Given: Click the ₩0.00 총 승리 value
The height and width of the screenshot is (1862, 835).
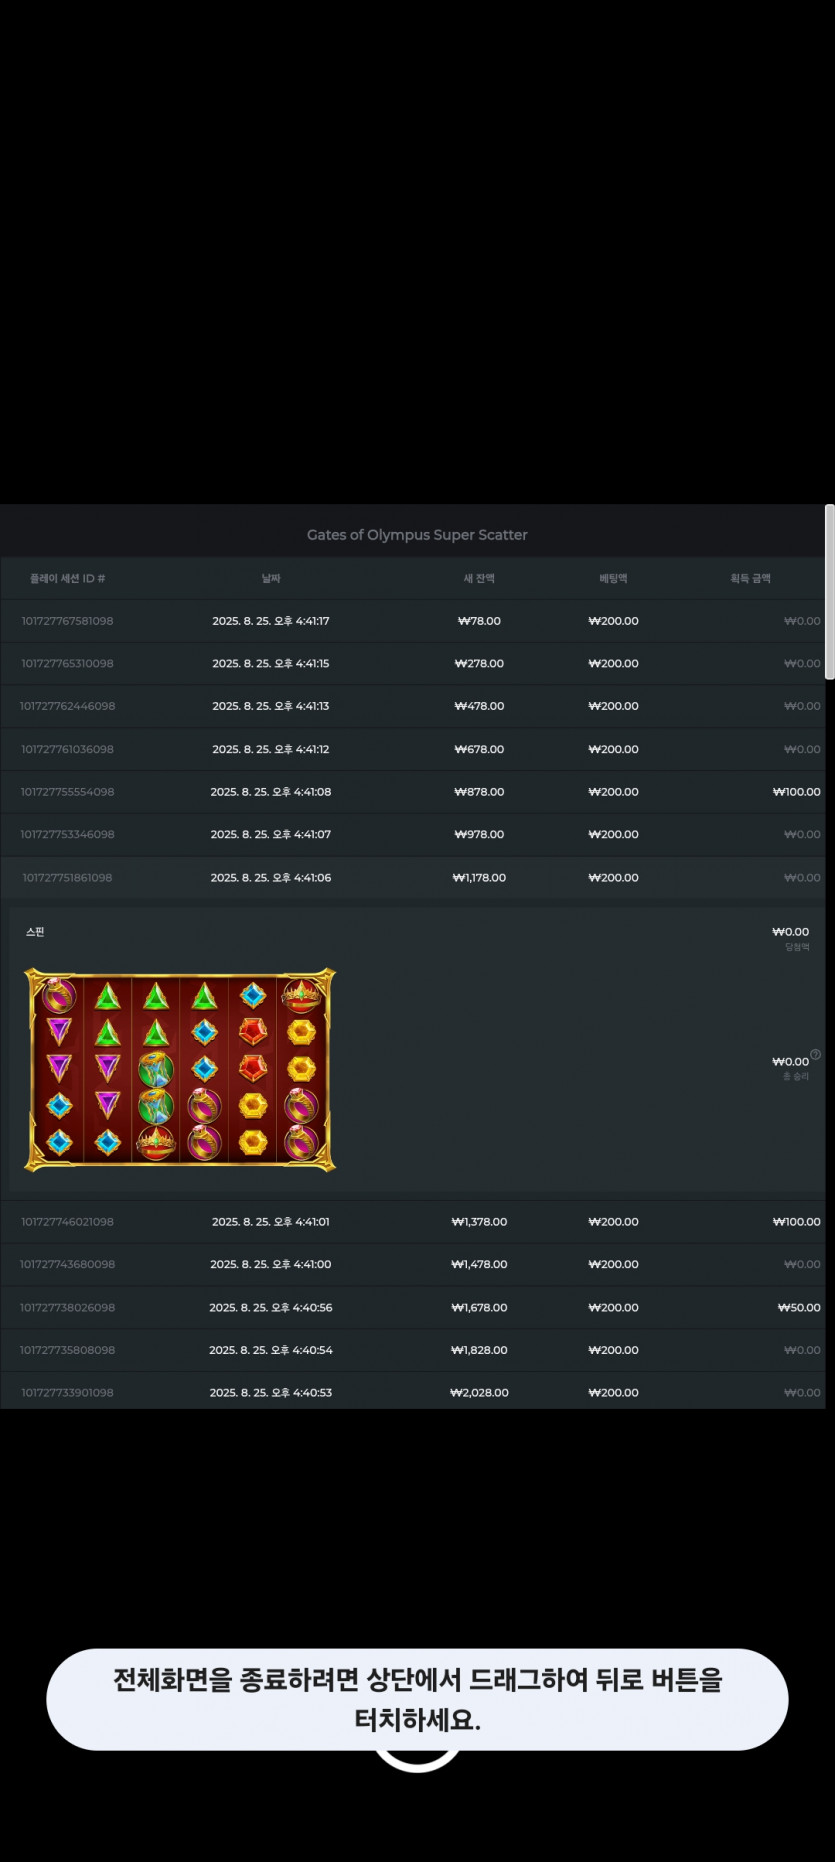Looking at the screenshot, I should click(x=790, y=1062).
